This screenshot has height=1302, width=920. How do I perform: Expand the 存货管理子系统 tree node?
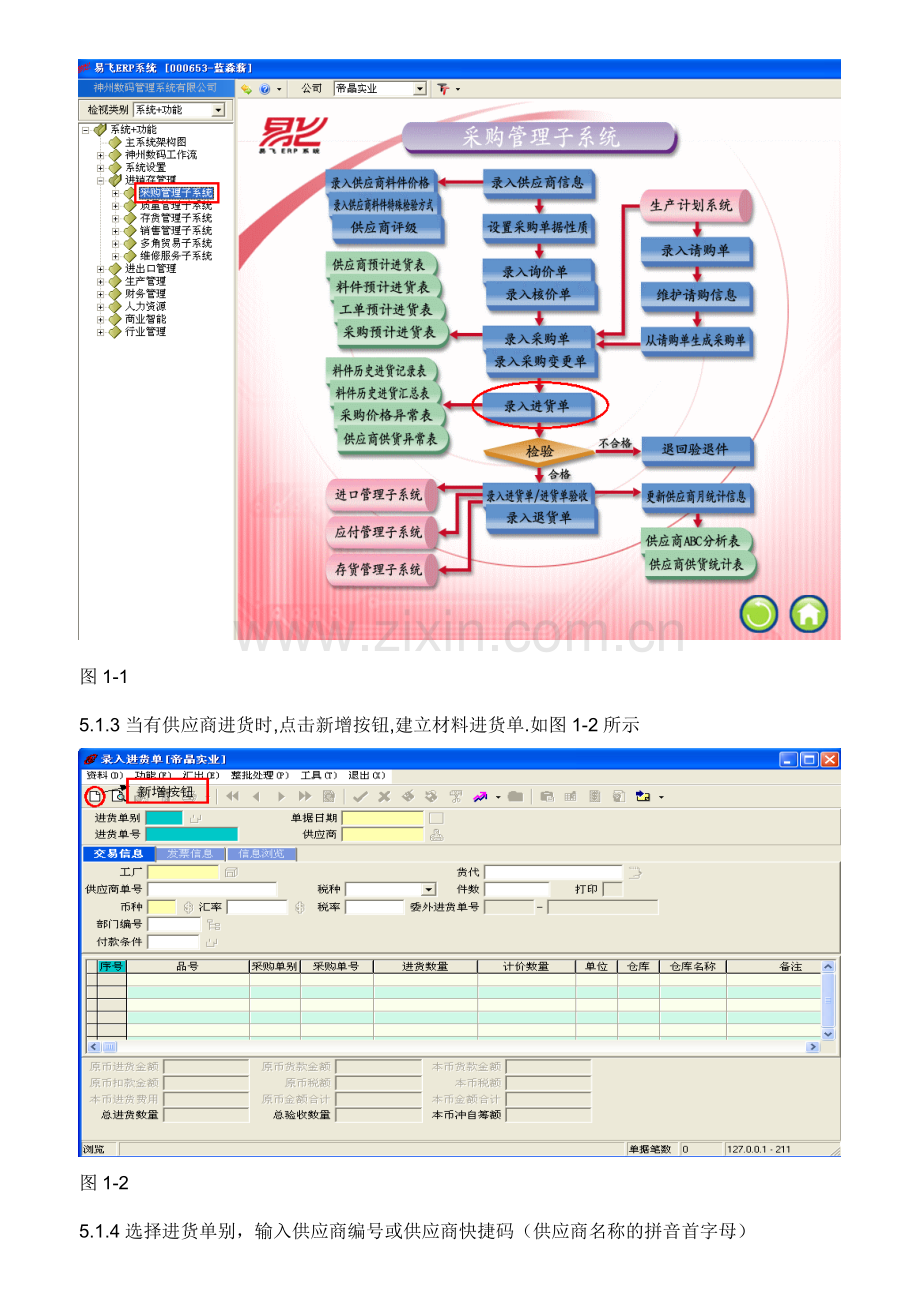116,218
